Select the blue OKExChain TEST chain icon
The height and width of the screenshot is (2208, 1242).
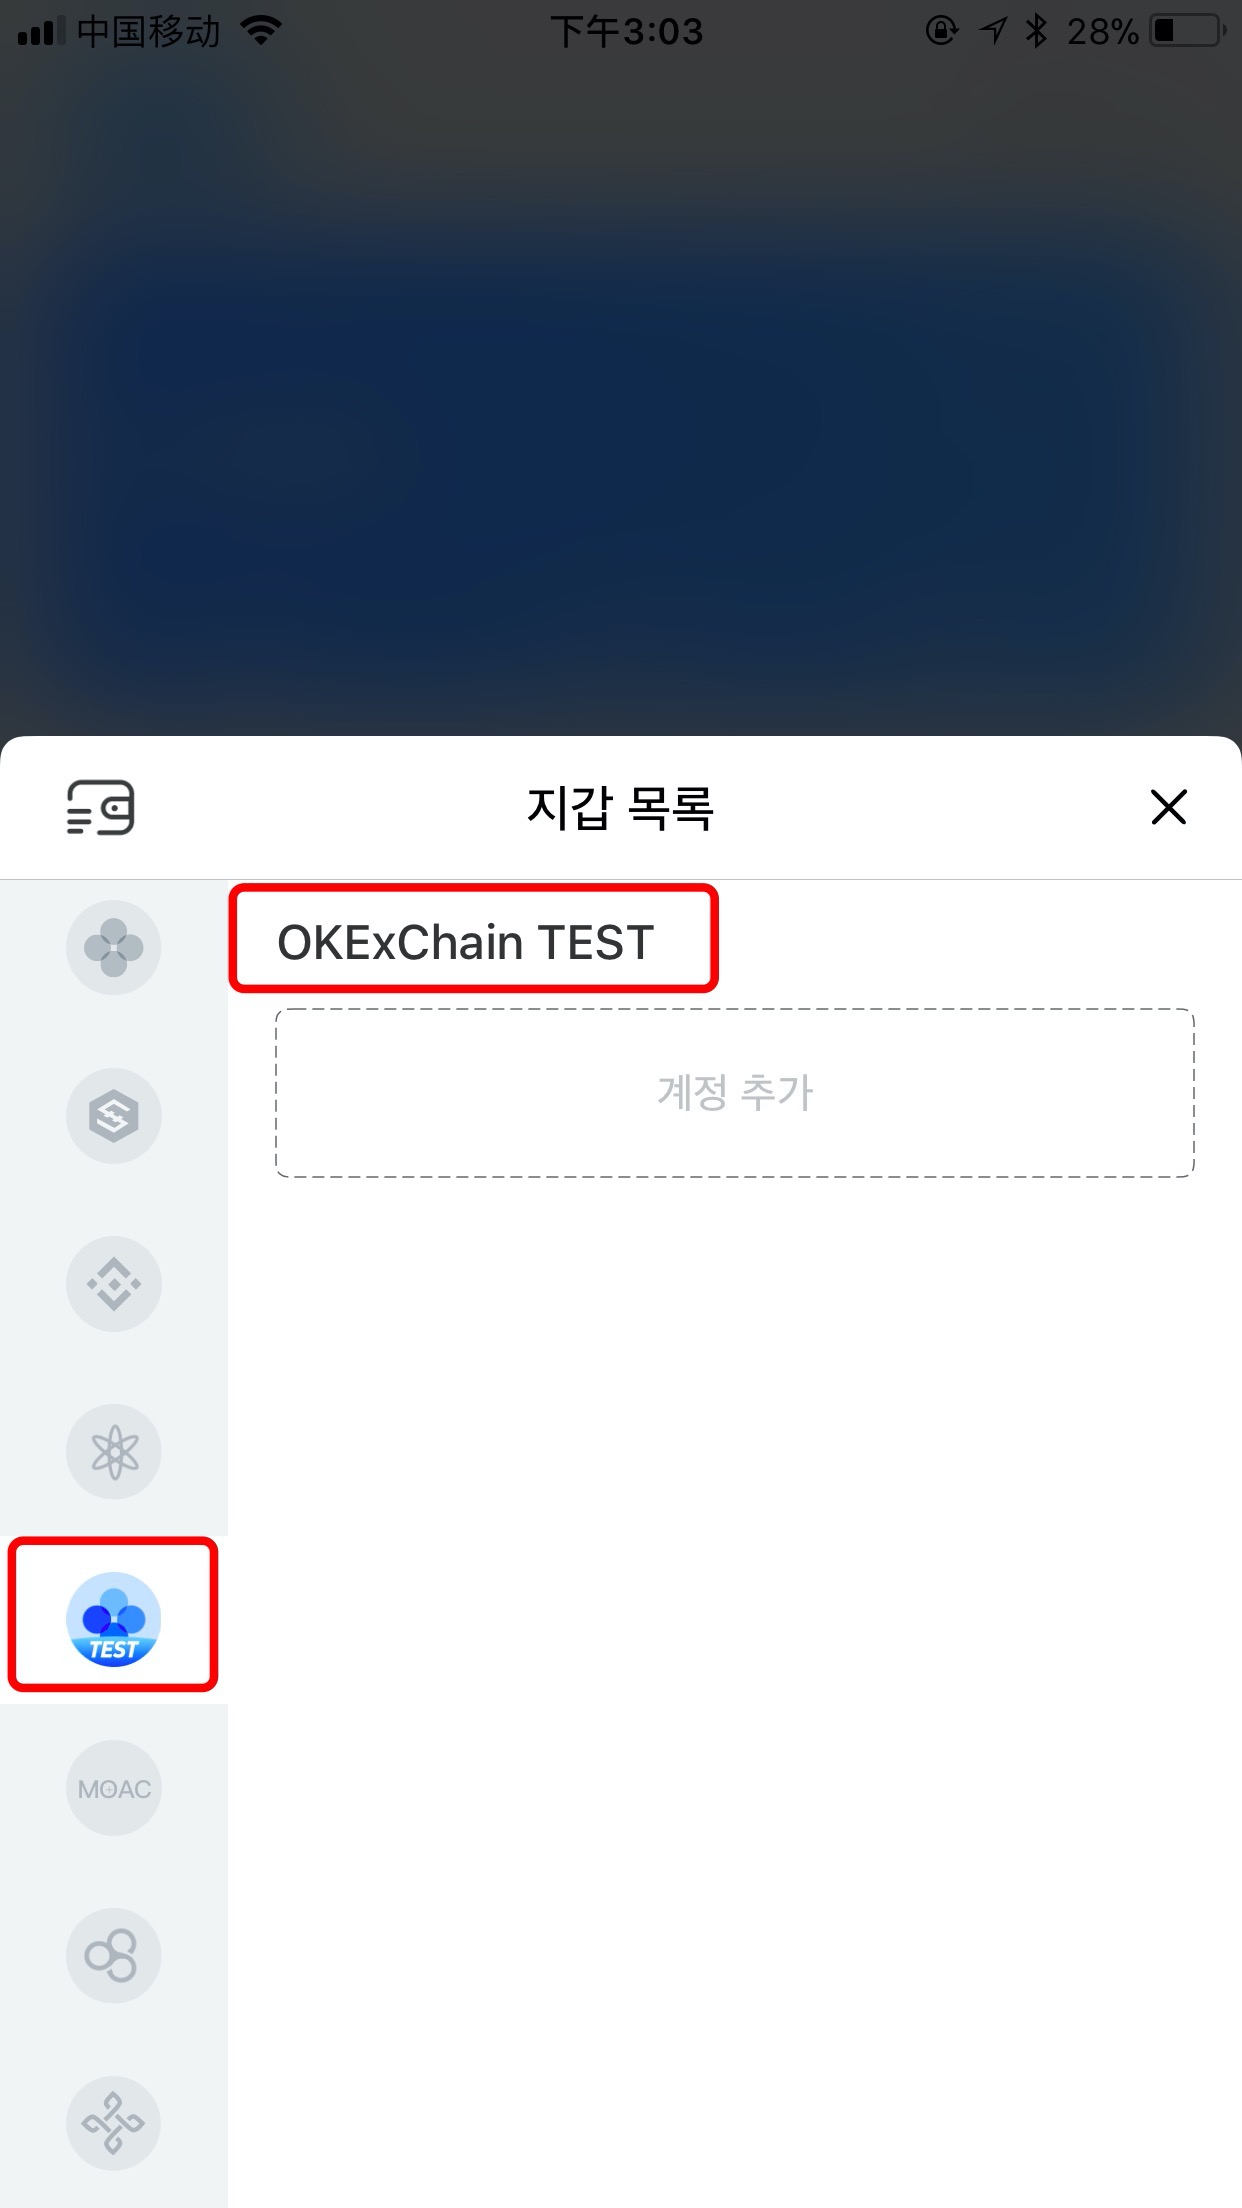114,1619
